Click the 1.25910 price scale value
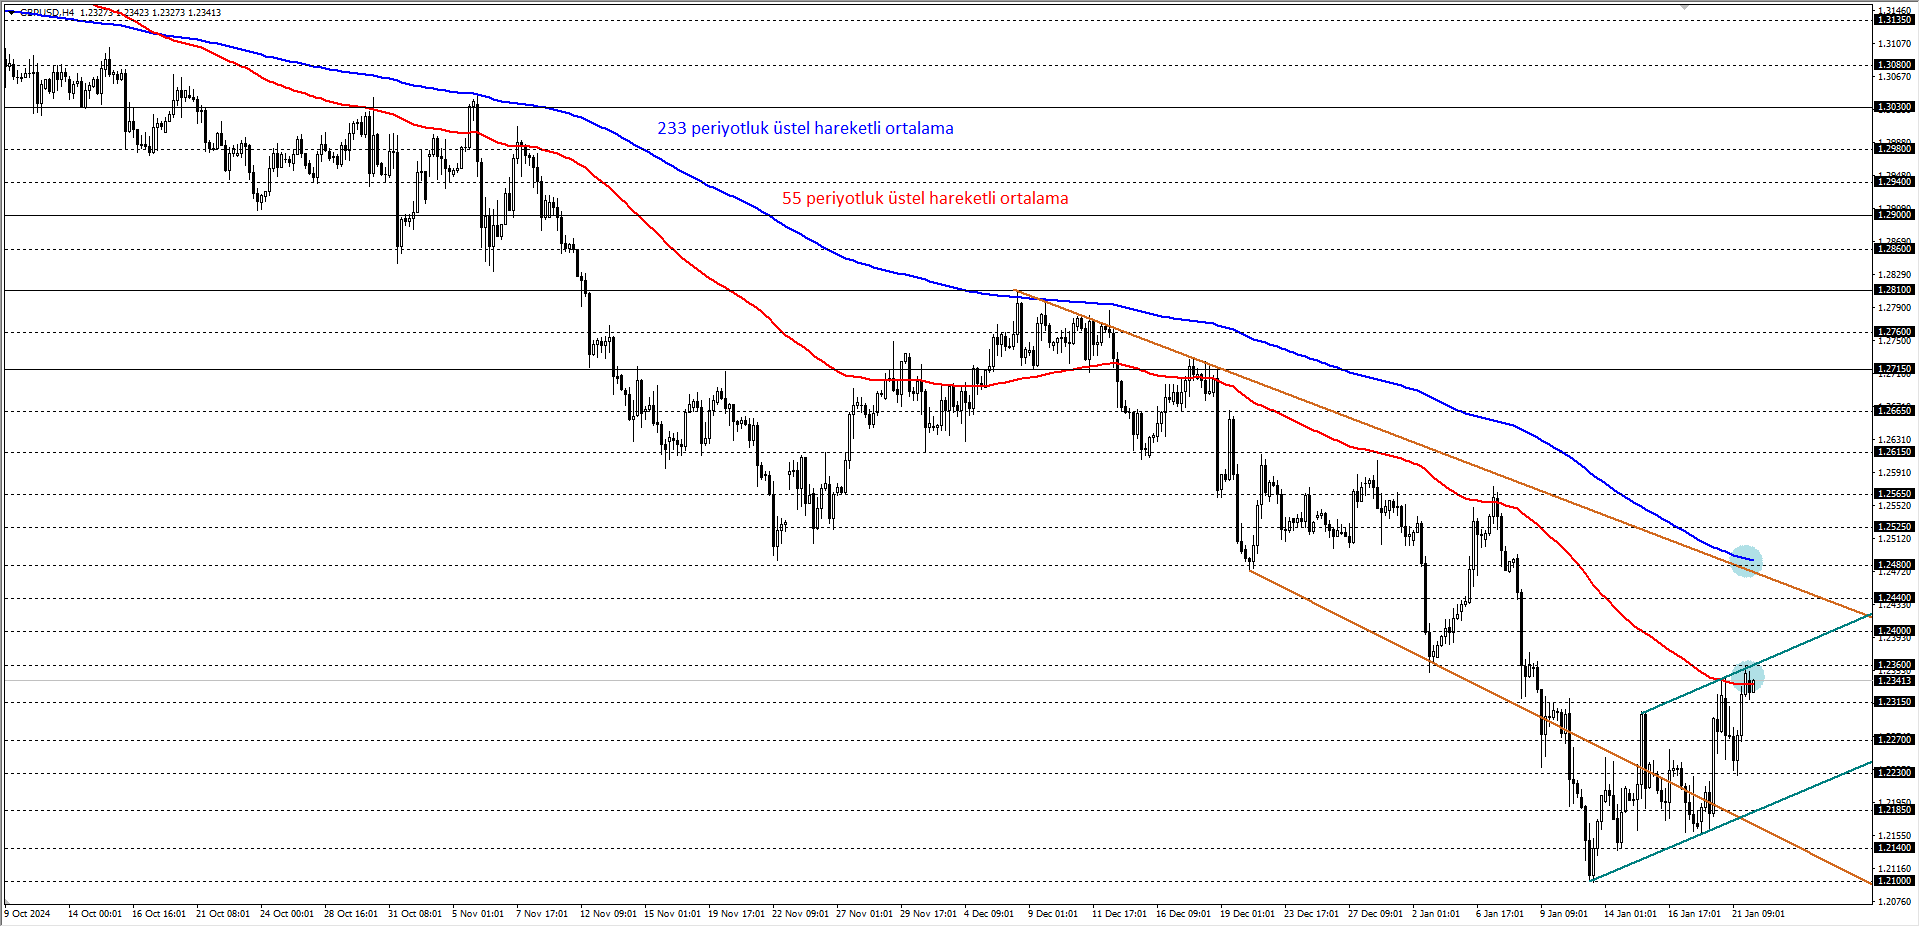Image resolution: width=1920 pixels, height=927 pixels. (1894, 473)
